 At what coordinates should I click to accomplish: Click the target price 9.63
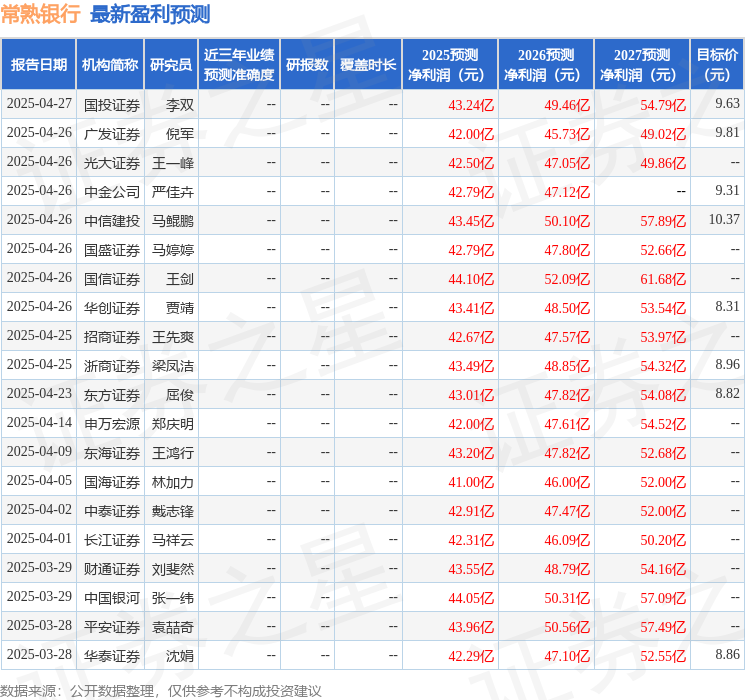727,103
